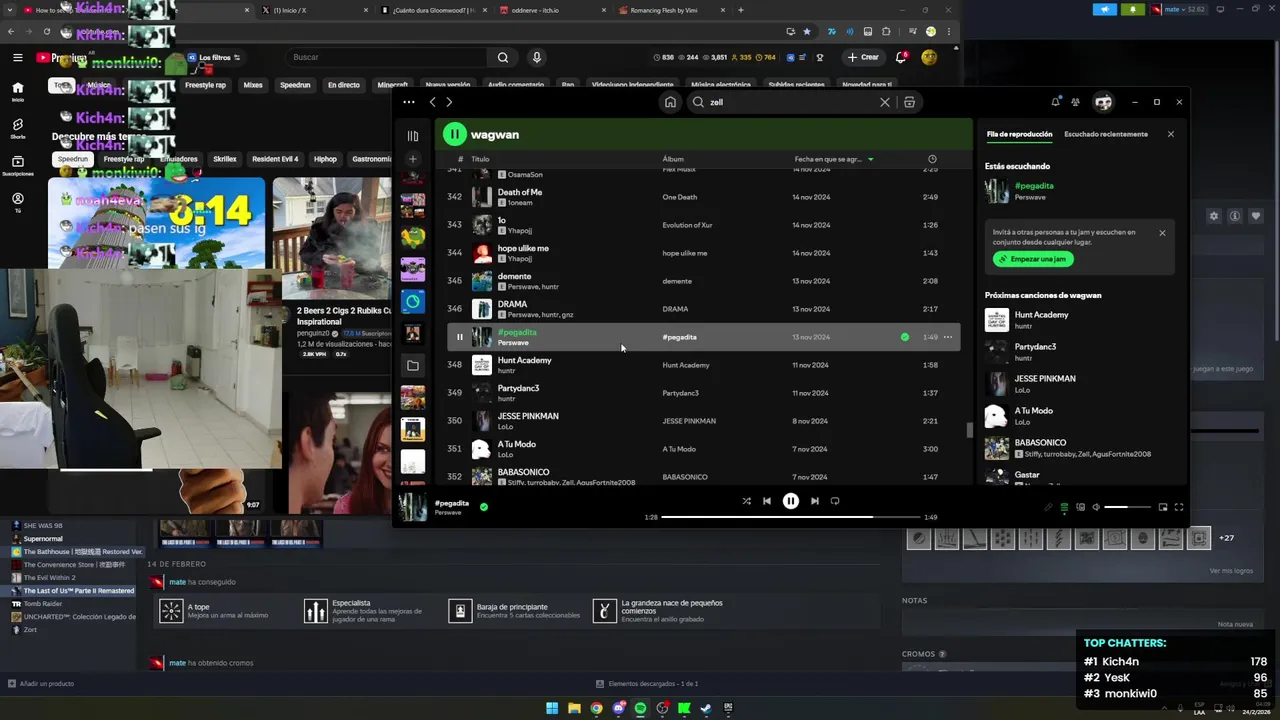Open the Windows Start menu
This screenshot has height=720, width=1280.
[x=552, y=708]
